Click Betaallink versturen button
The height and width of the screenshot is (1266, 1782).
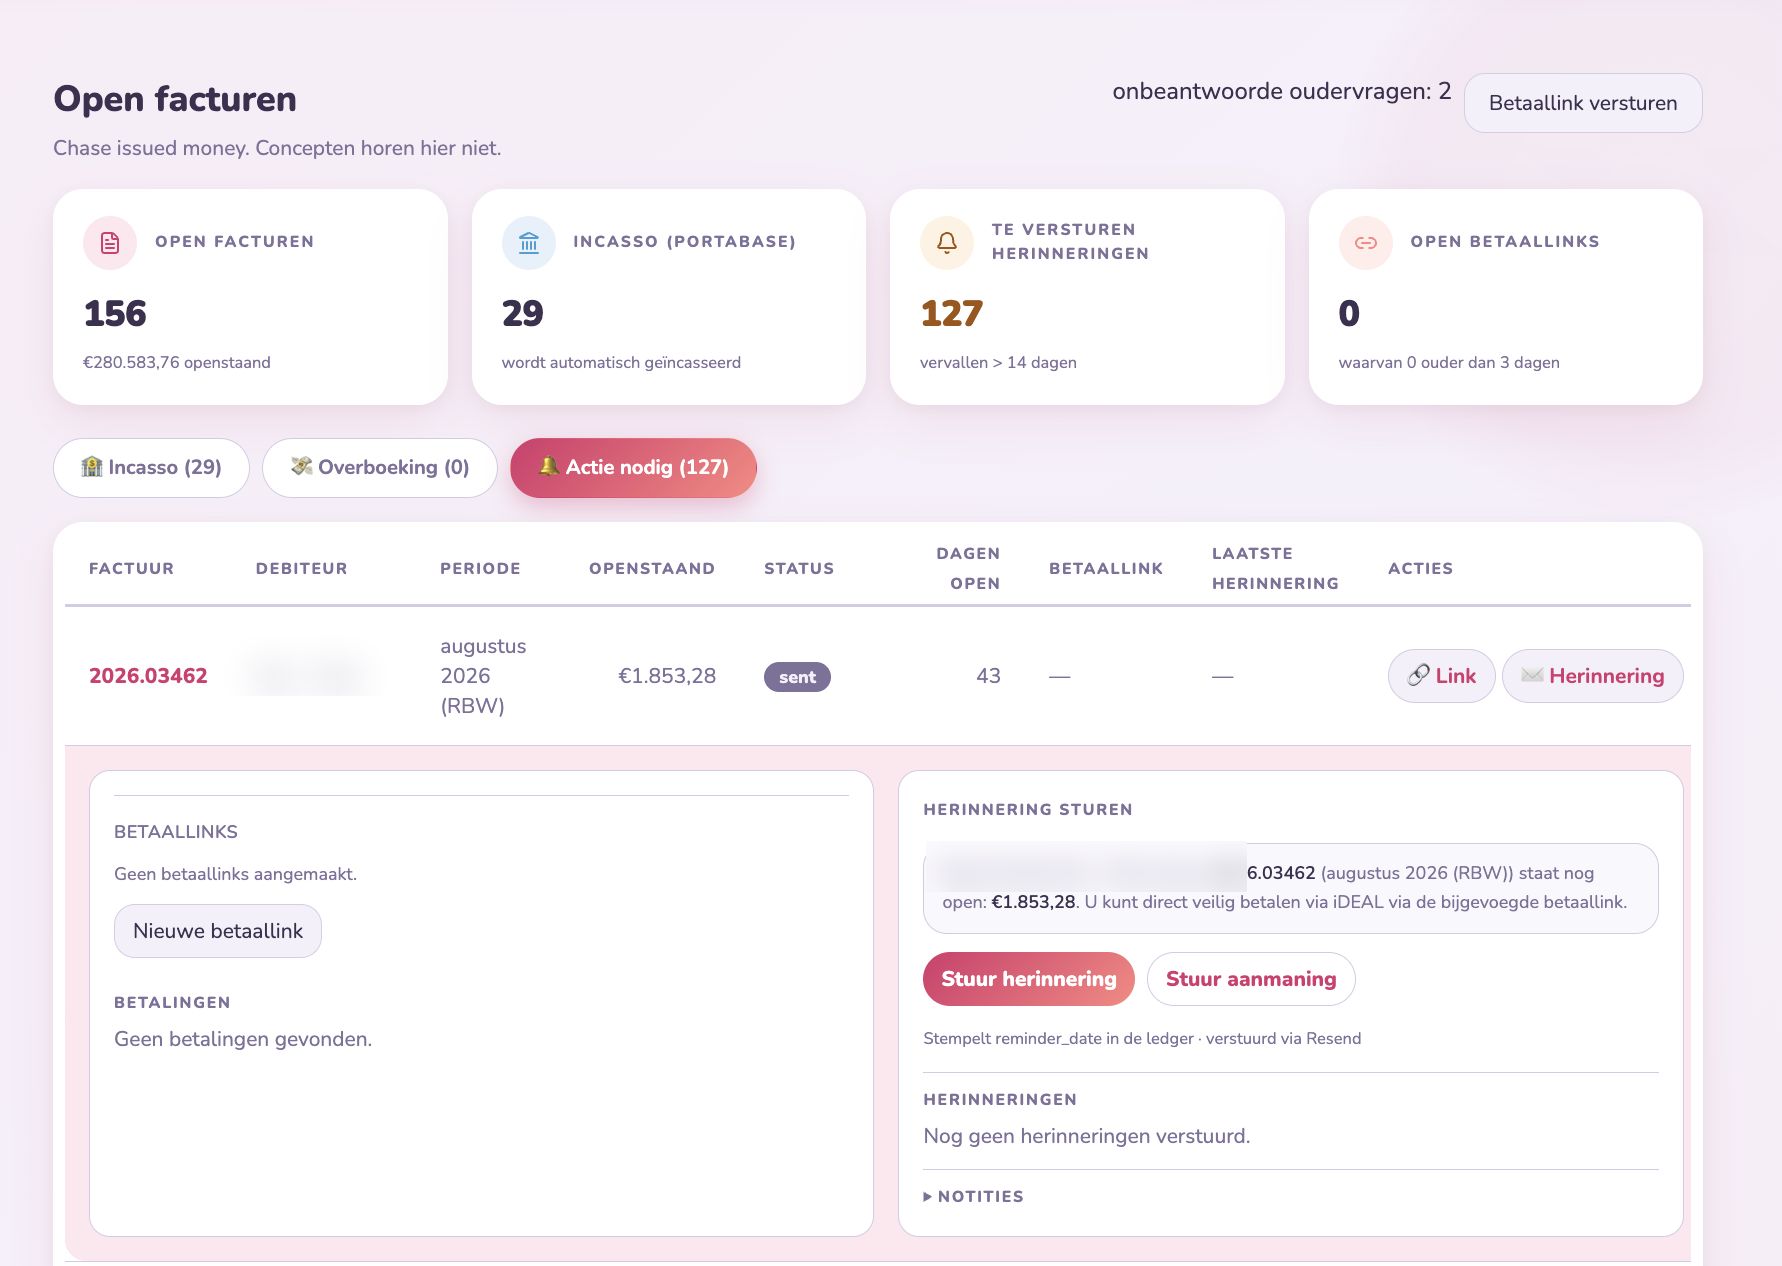coord(1582,103)
